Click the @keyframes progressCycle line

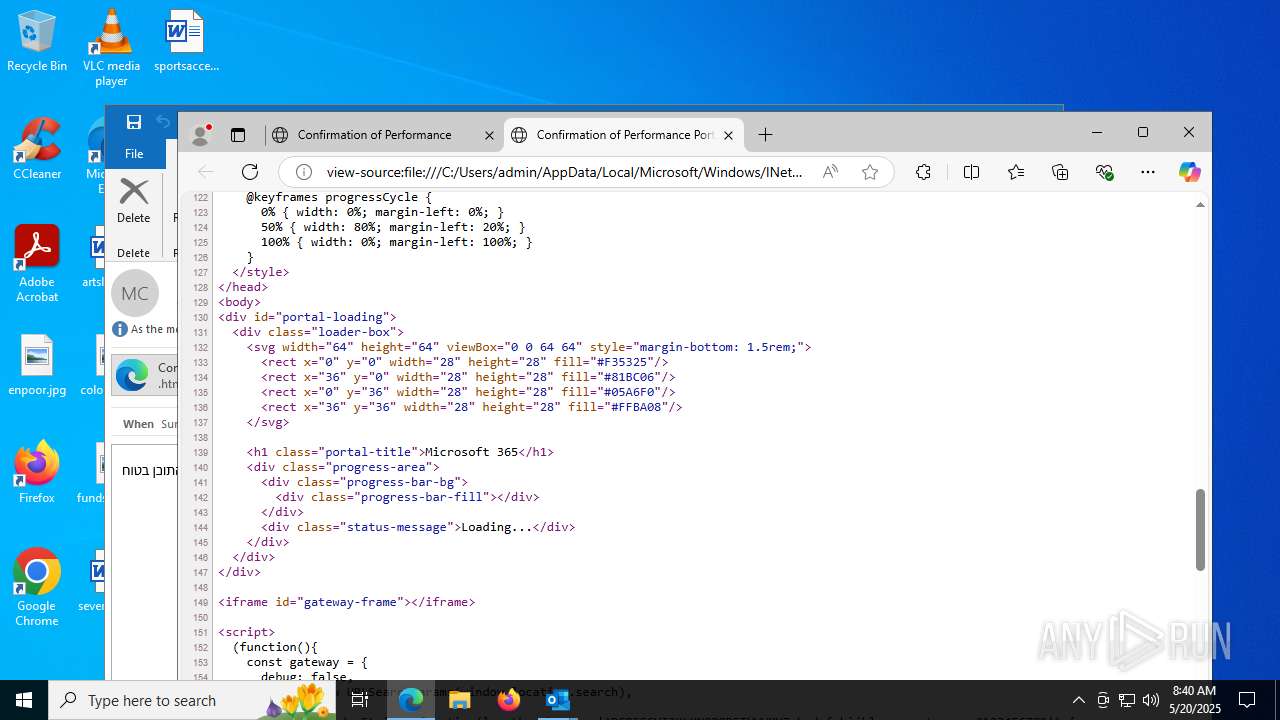click(339, 197)
